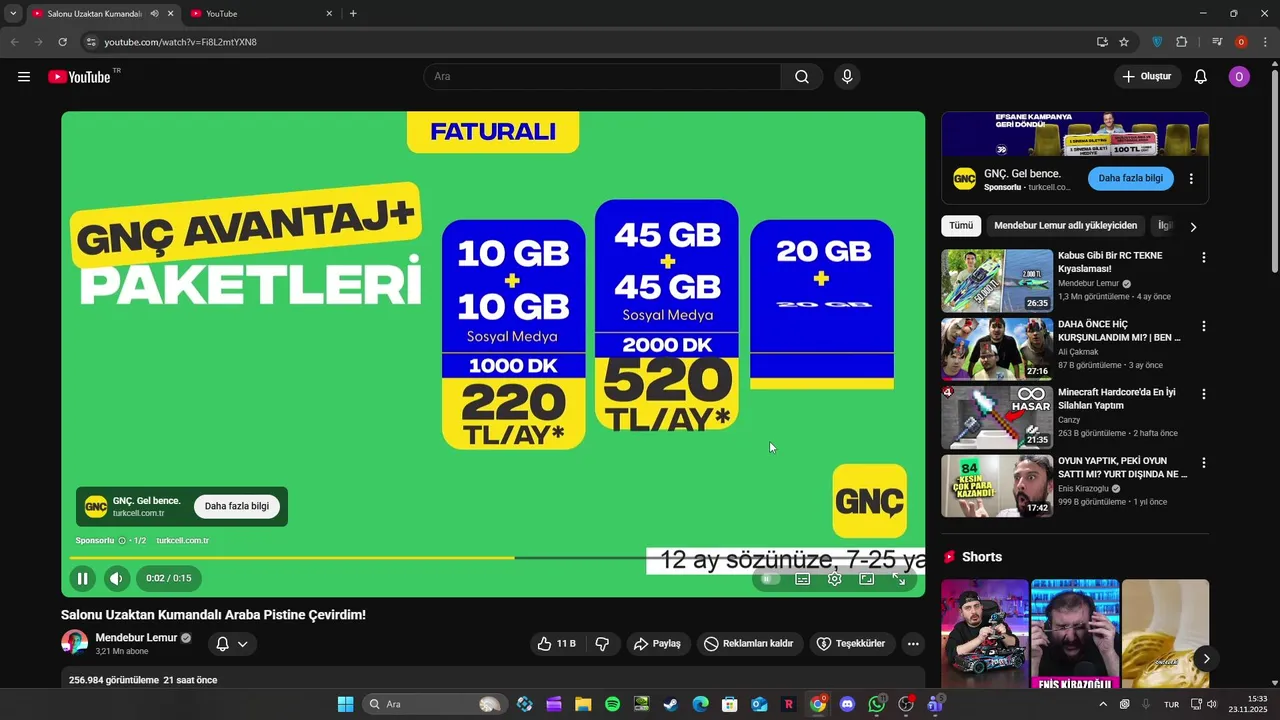Open subtitles from the player controls
Image resolution: width=1280 pixels, height=720 pixels.
802,579
